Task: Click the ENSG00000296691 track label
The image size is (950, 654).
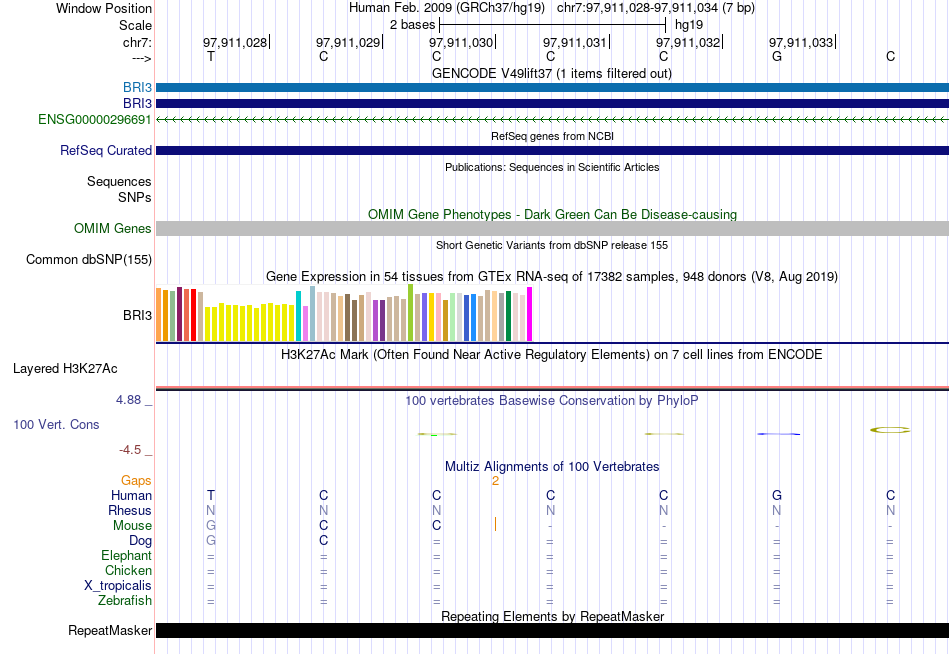Action: (95, 119)
